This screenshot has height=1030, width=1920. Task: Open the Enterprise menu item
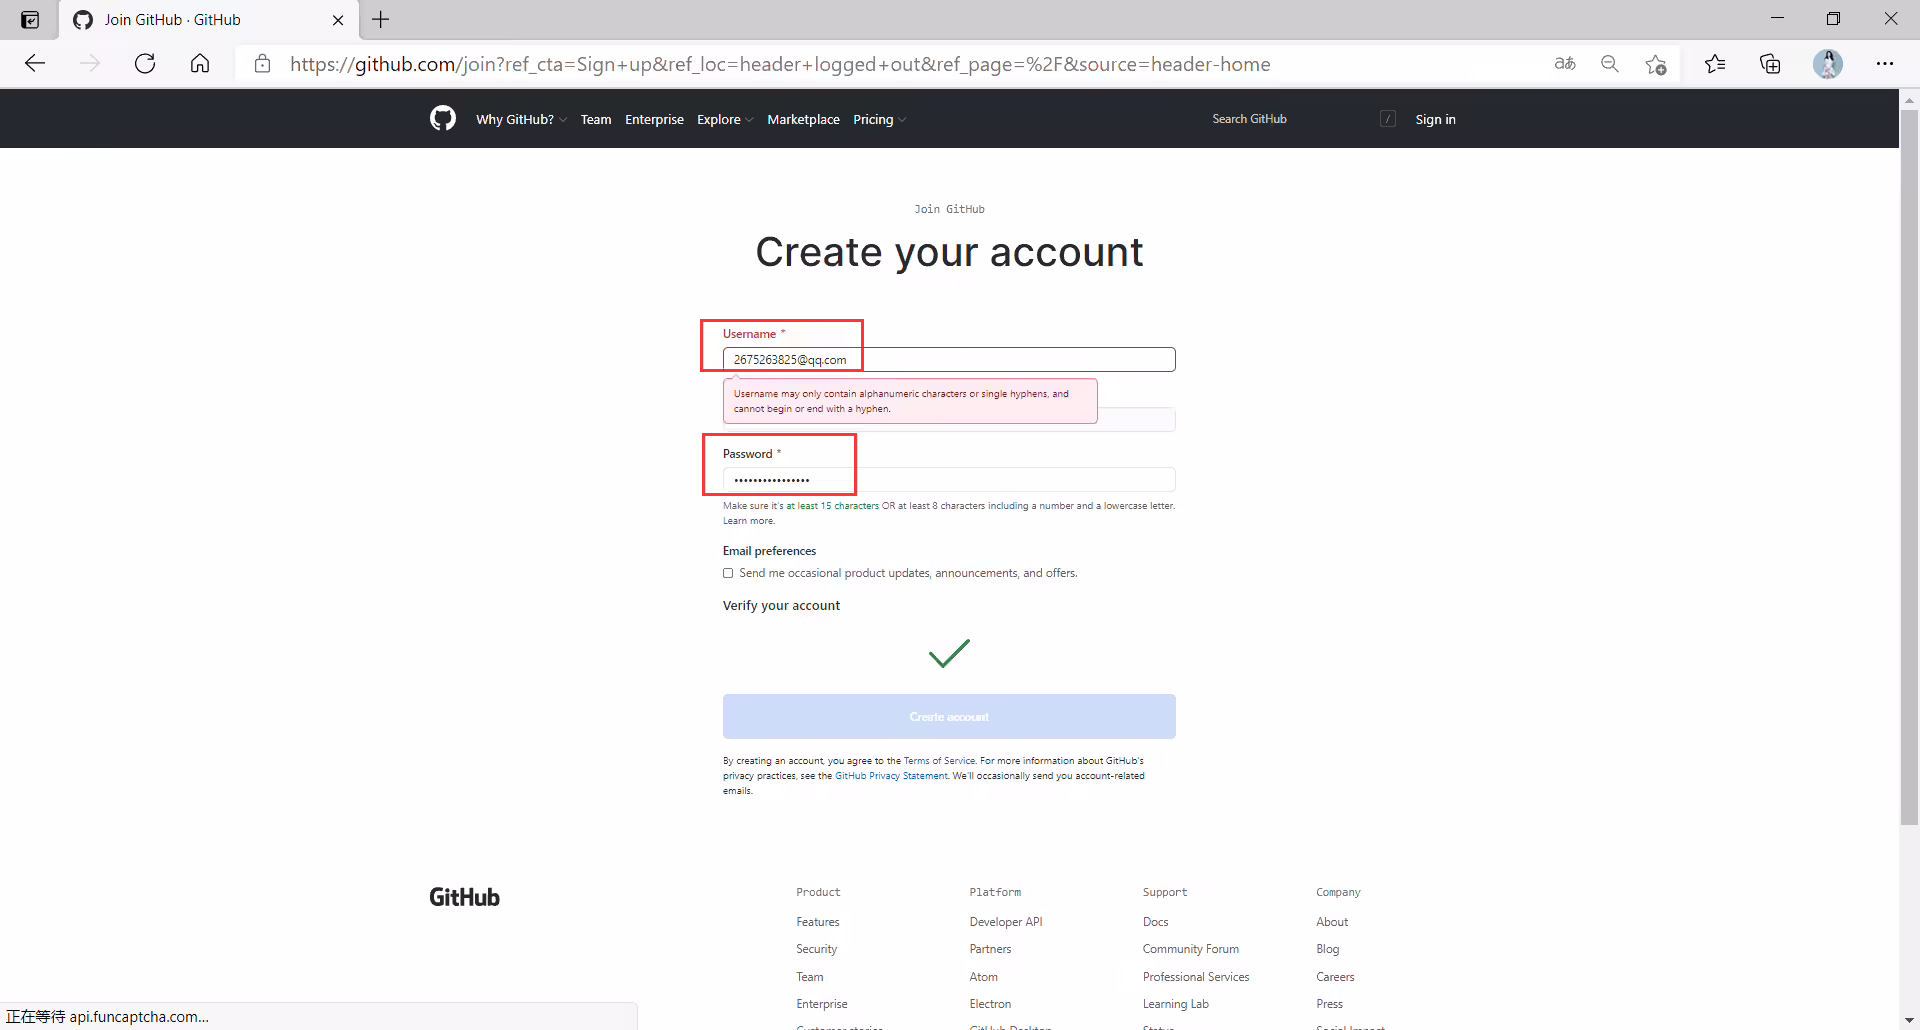654,119
